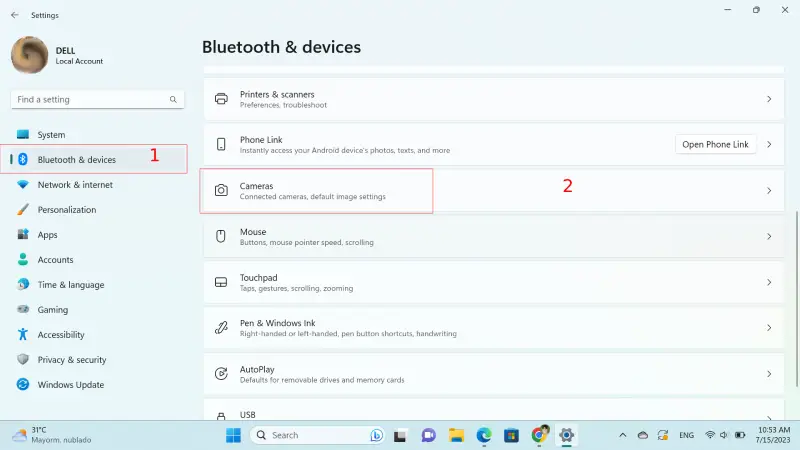Click the search magnifier icon in Find a setting
The image size is (800, 450).
click(x=173, y=99)
